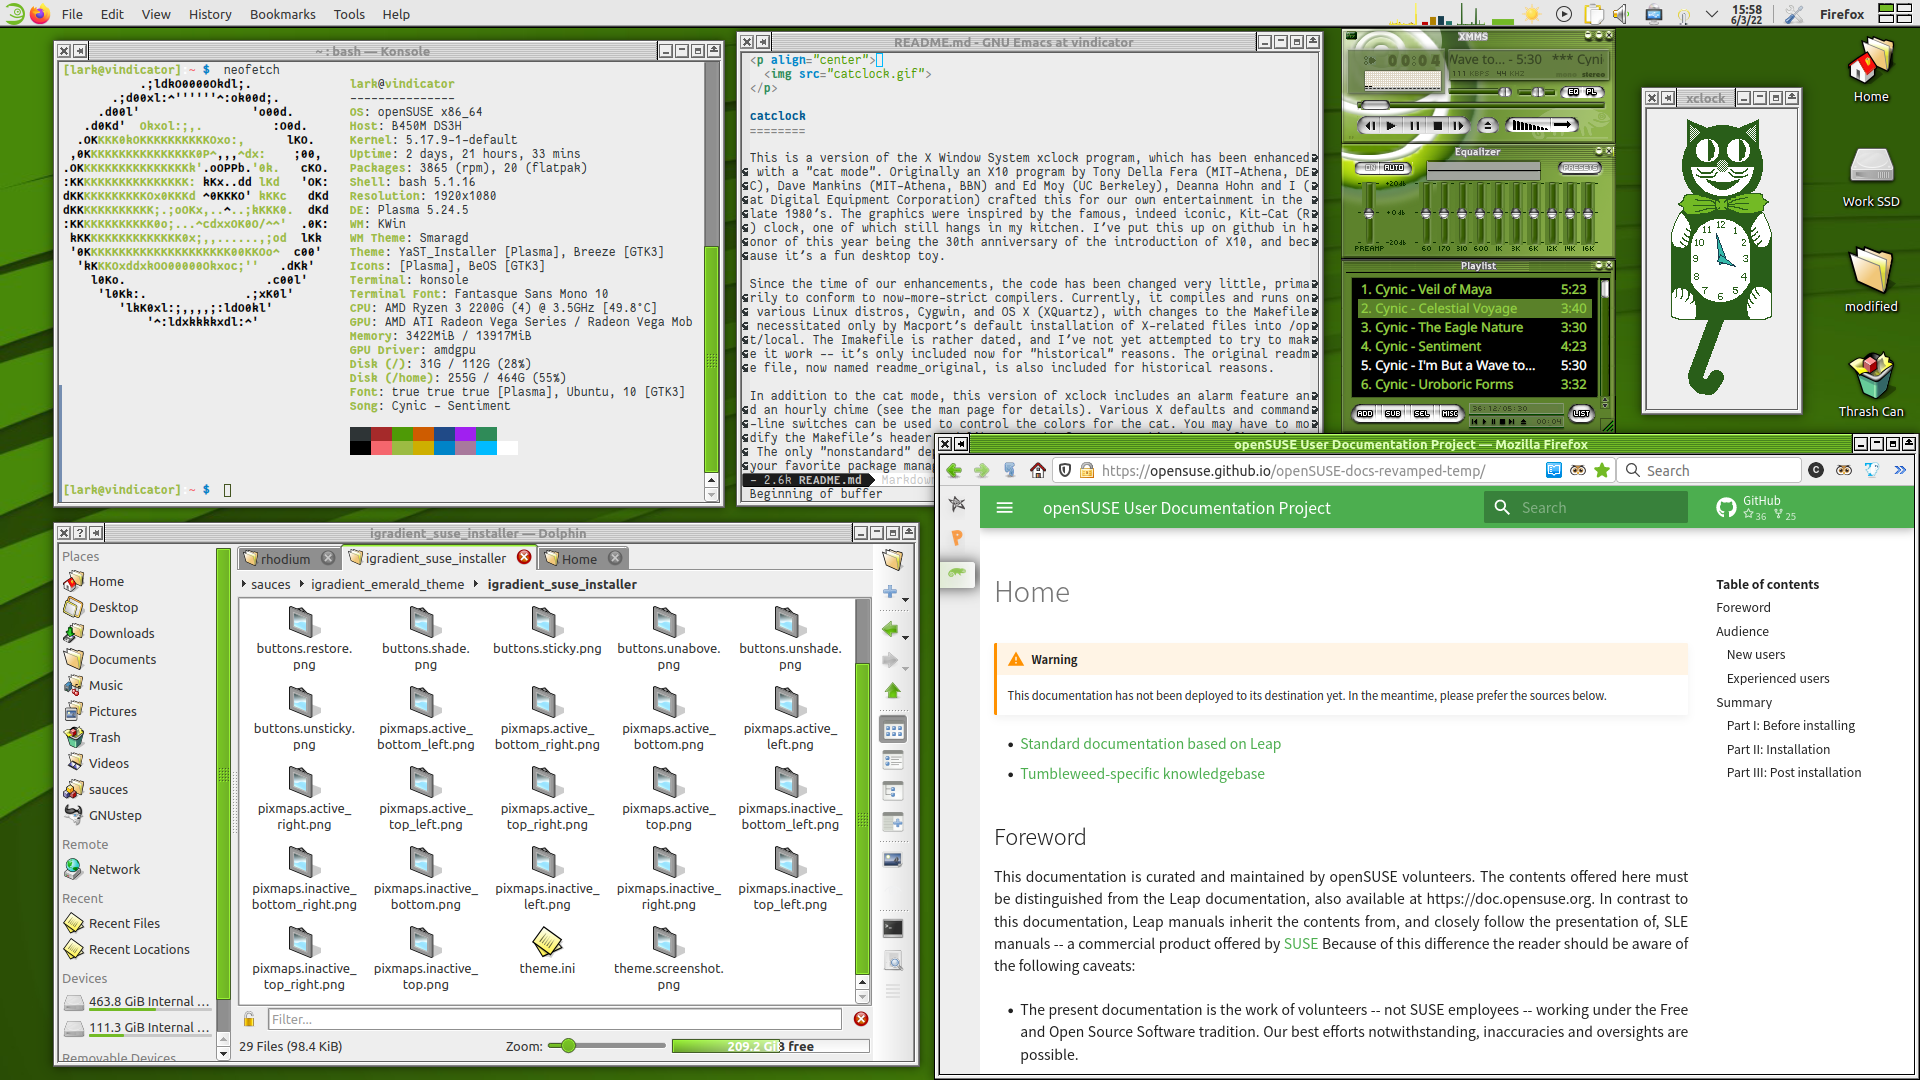
Task: Open Dolphin new-item plus dropdown arrow
Action: [905, 600]
